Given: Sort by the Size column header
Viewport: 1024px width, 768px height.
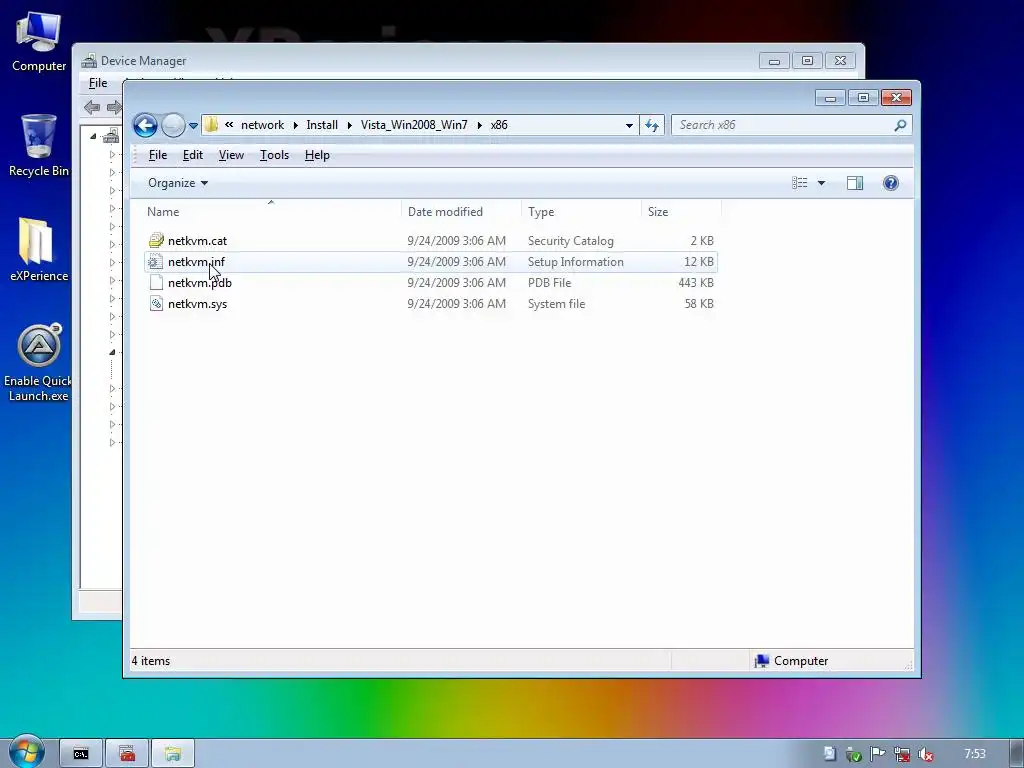Looking at the screenshot, I should point(681,212).
